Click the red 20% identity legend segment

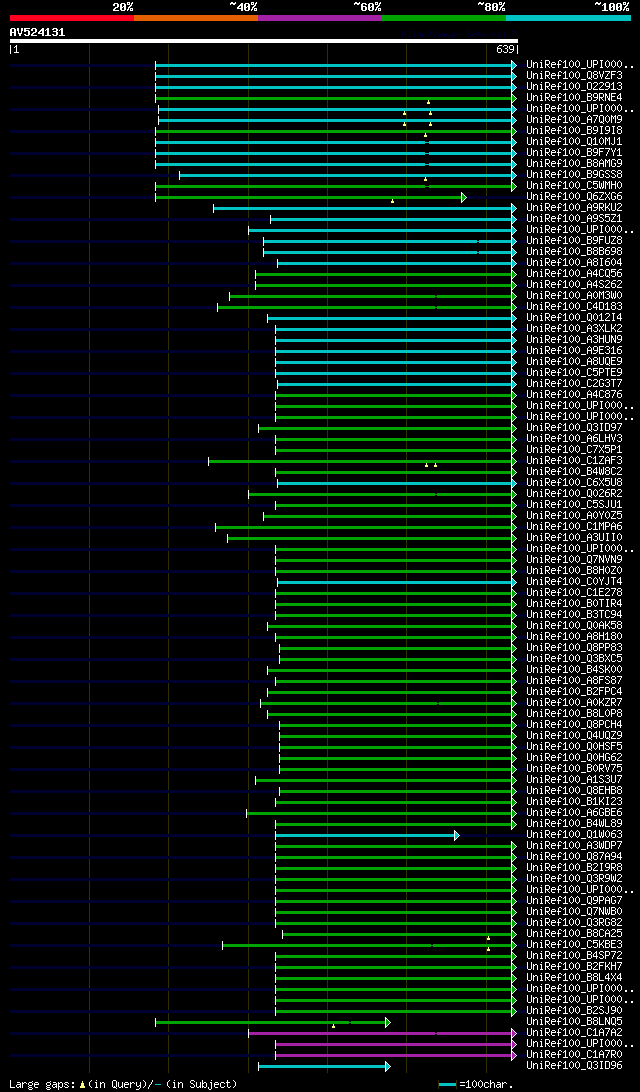[x=72, y=17]
